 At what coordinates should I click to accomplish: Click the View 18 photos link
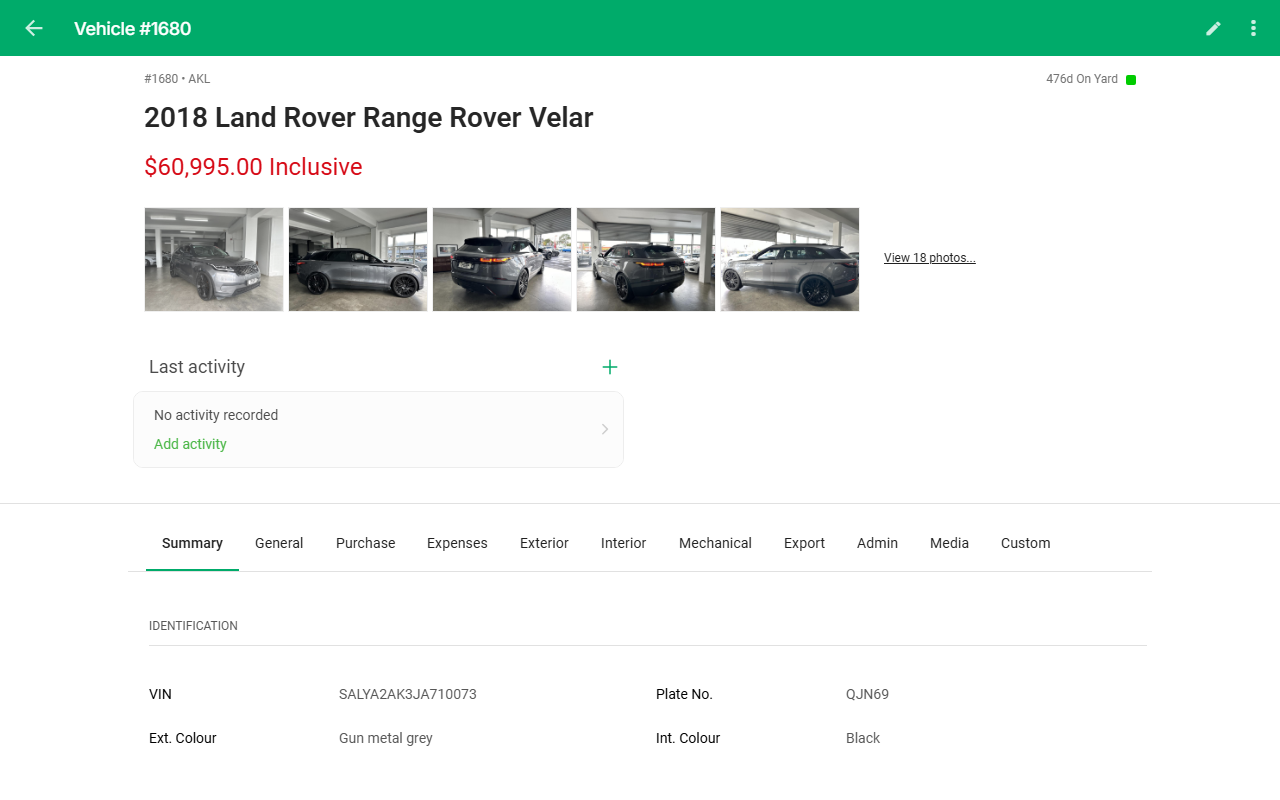coord(929,258)
